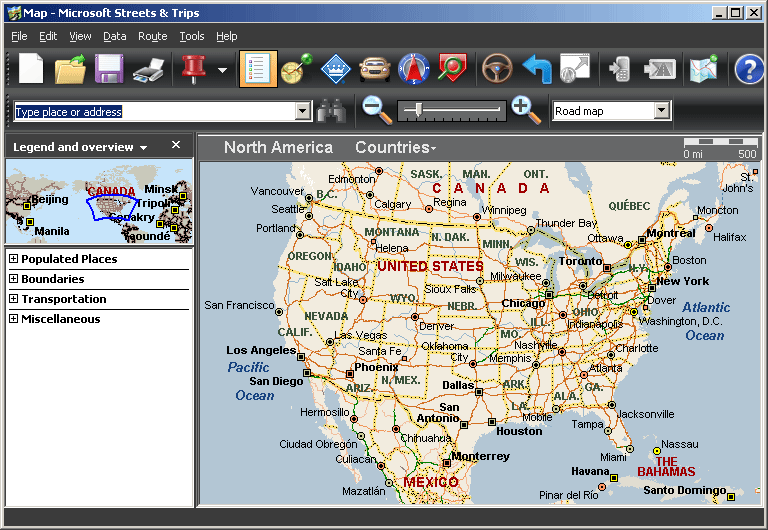Click the Seattle label on the map

pyautogui.click(x=288, y=209)
